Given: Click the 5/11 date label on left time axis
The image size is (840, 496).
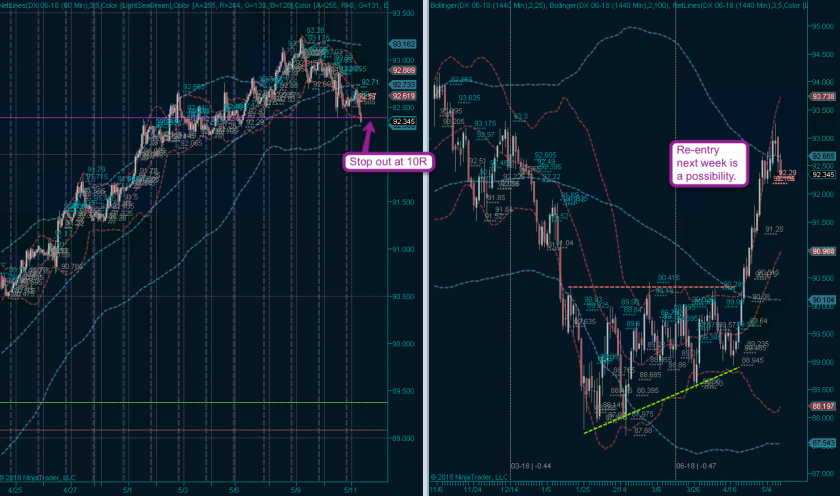Looking at the screenshot, I should tap(350, 490).
